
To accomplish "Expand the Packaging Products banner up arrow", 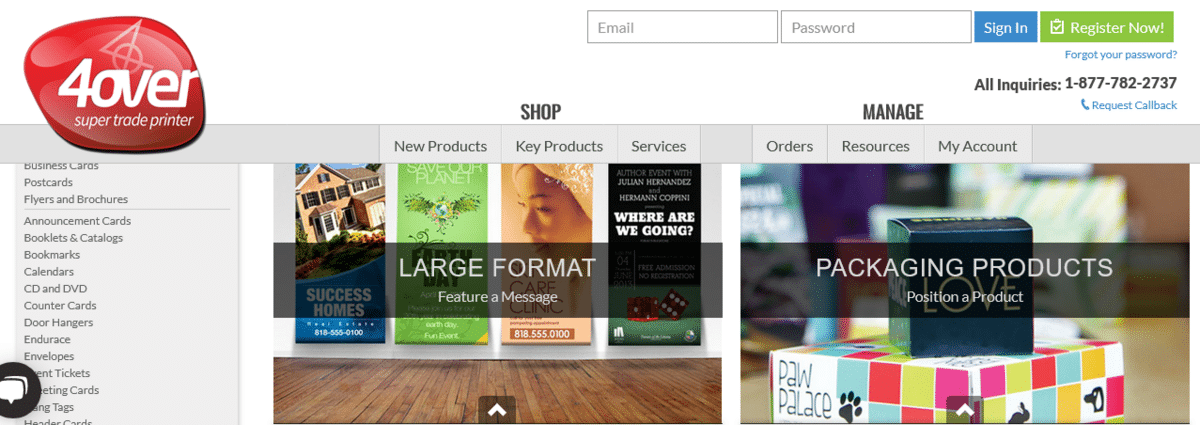I will tap(964, 409).
